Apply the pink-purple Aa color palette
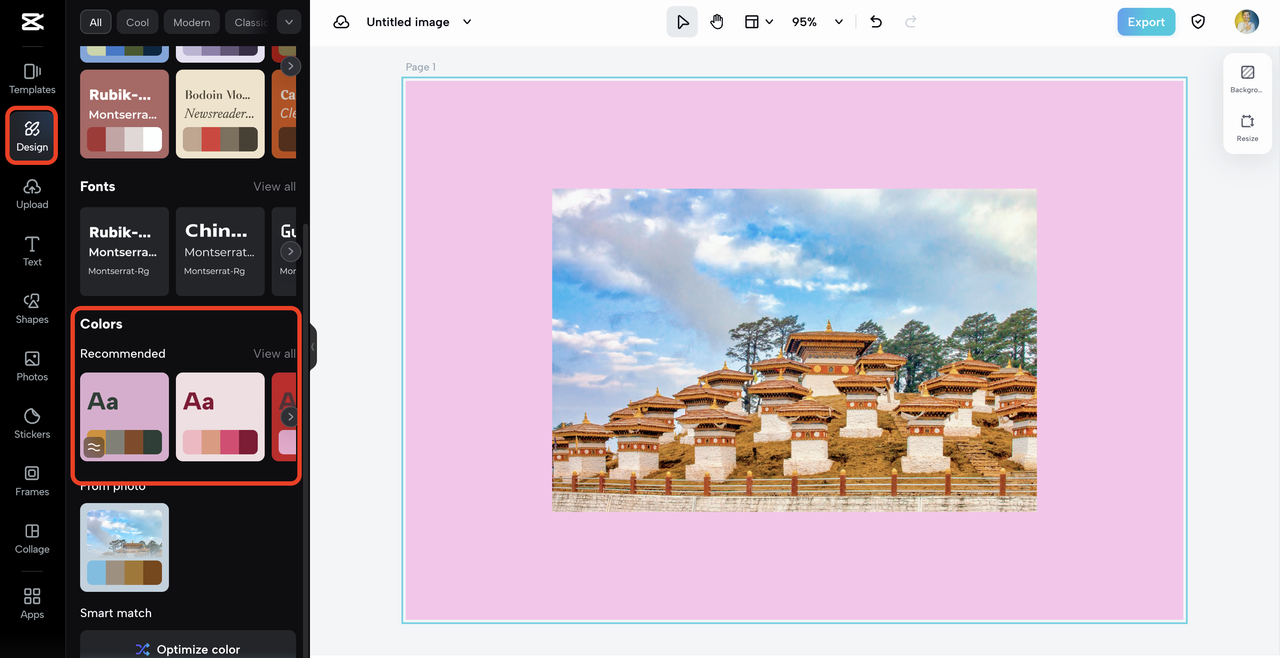Viewport: 1280px width, 658px height. pyautogui.click(x=124, y=417)
